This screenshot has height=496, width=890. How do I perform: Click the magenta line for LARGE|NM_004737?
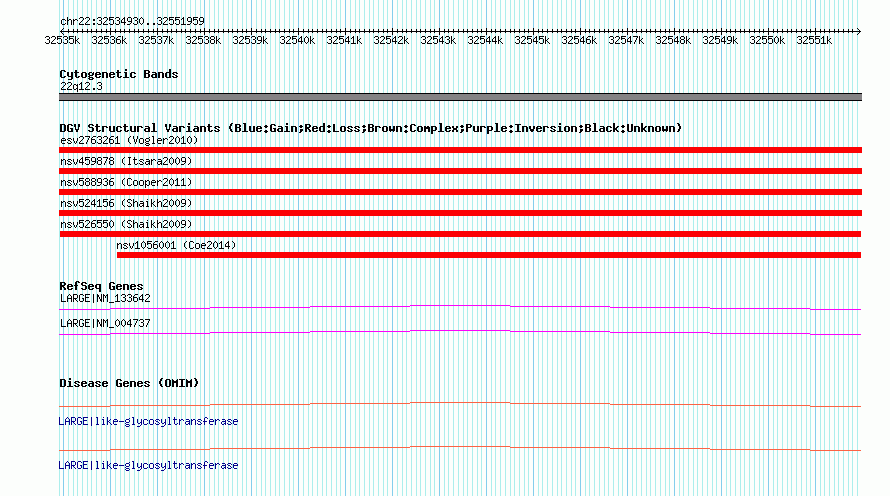[460, 332]
